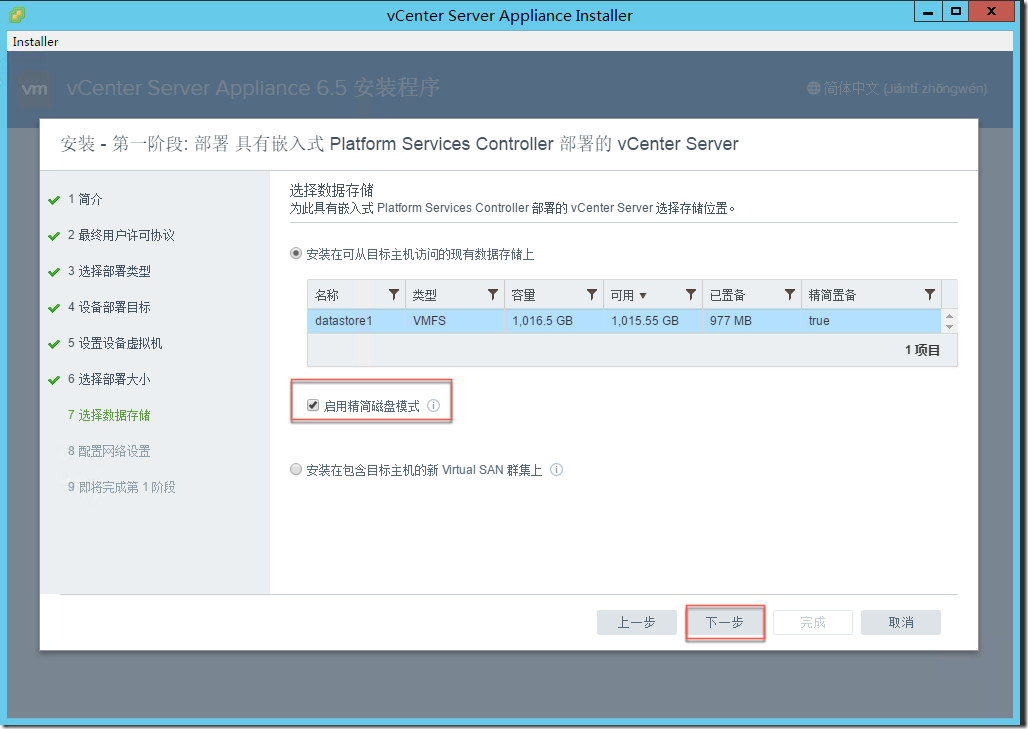Click the globe language icon
Screen dimensions: 1028x729
point(814,88)
